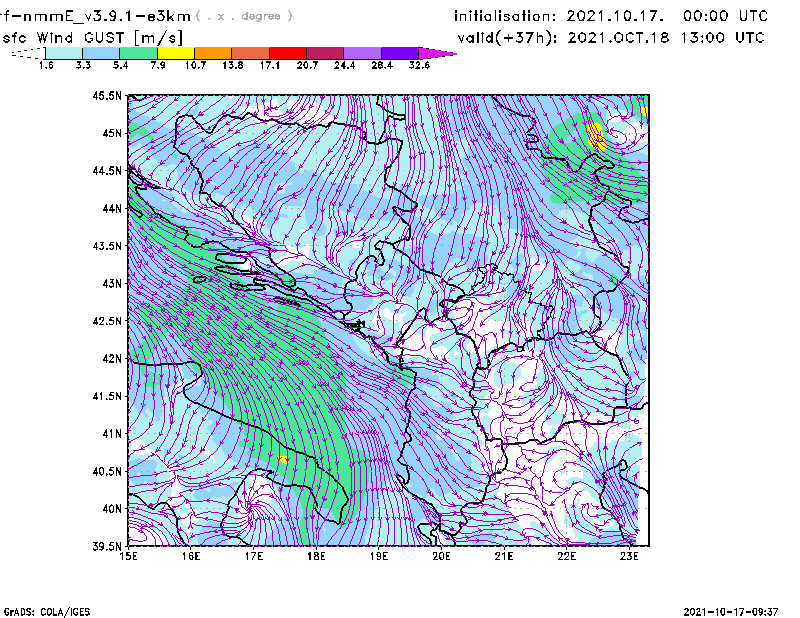Click the 'sfc Wind GUST [m/s]' title

click(x=93, y=38)
